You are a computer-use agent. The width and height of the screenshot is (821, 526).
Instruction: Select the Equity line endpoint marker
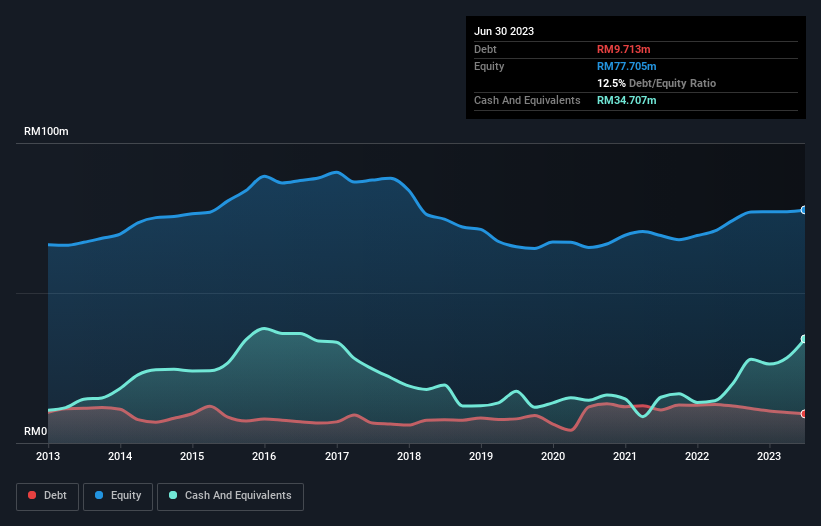coord(804,210)
